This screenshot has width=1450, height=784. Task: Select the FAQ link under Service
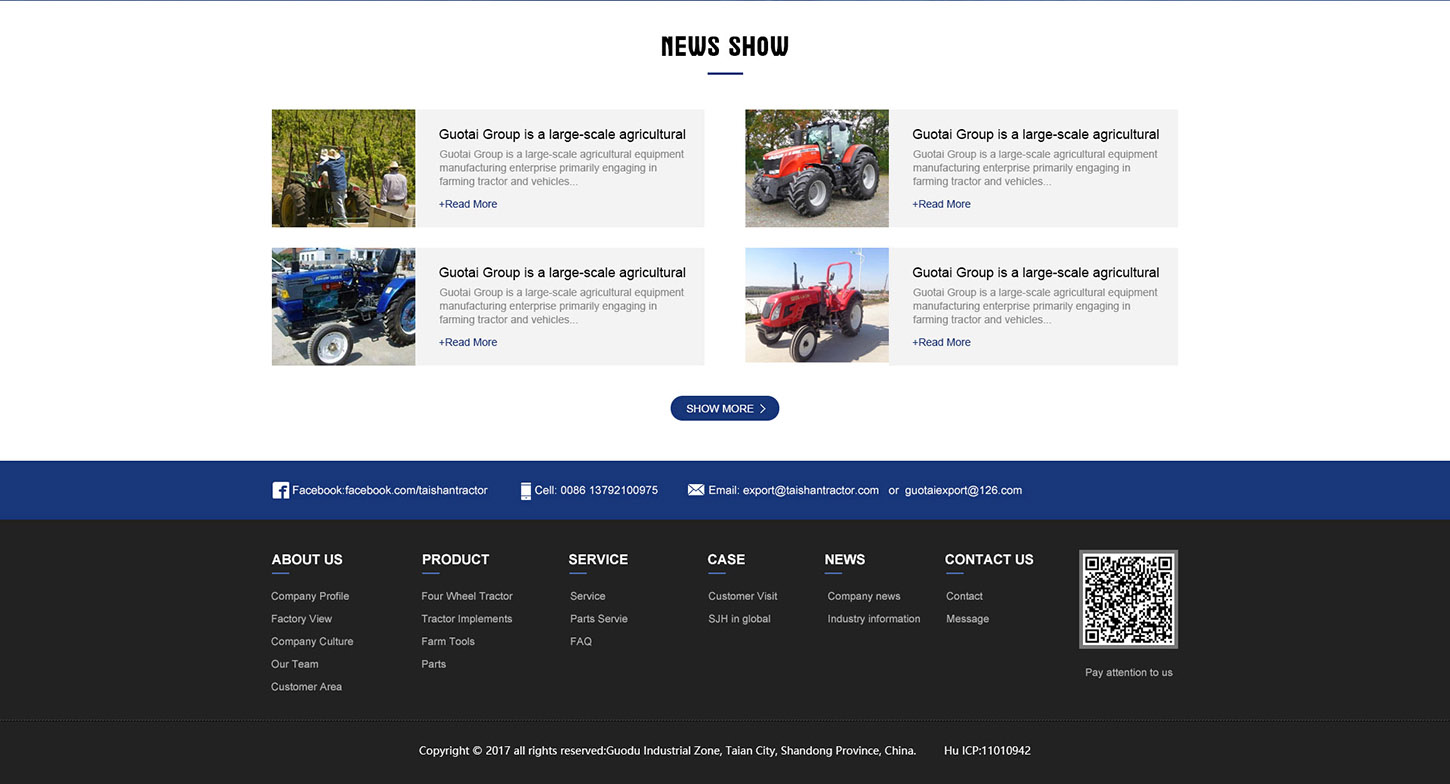pos(581,642)
